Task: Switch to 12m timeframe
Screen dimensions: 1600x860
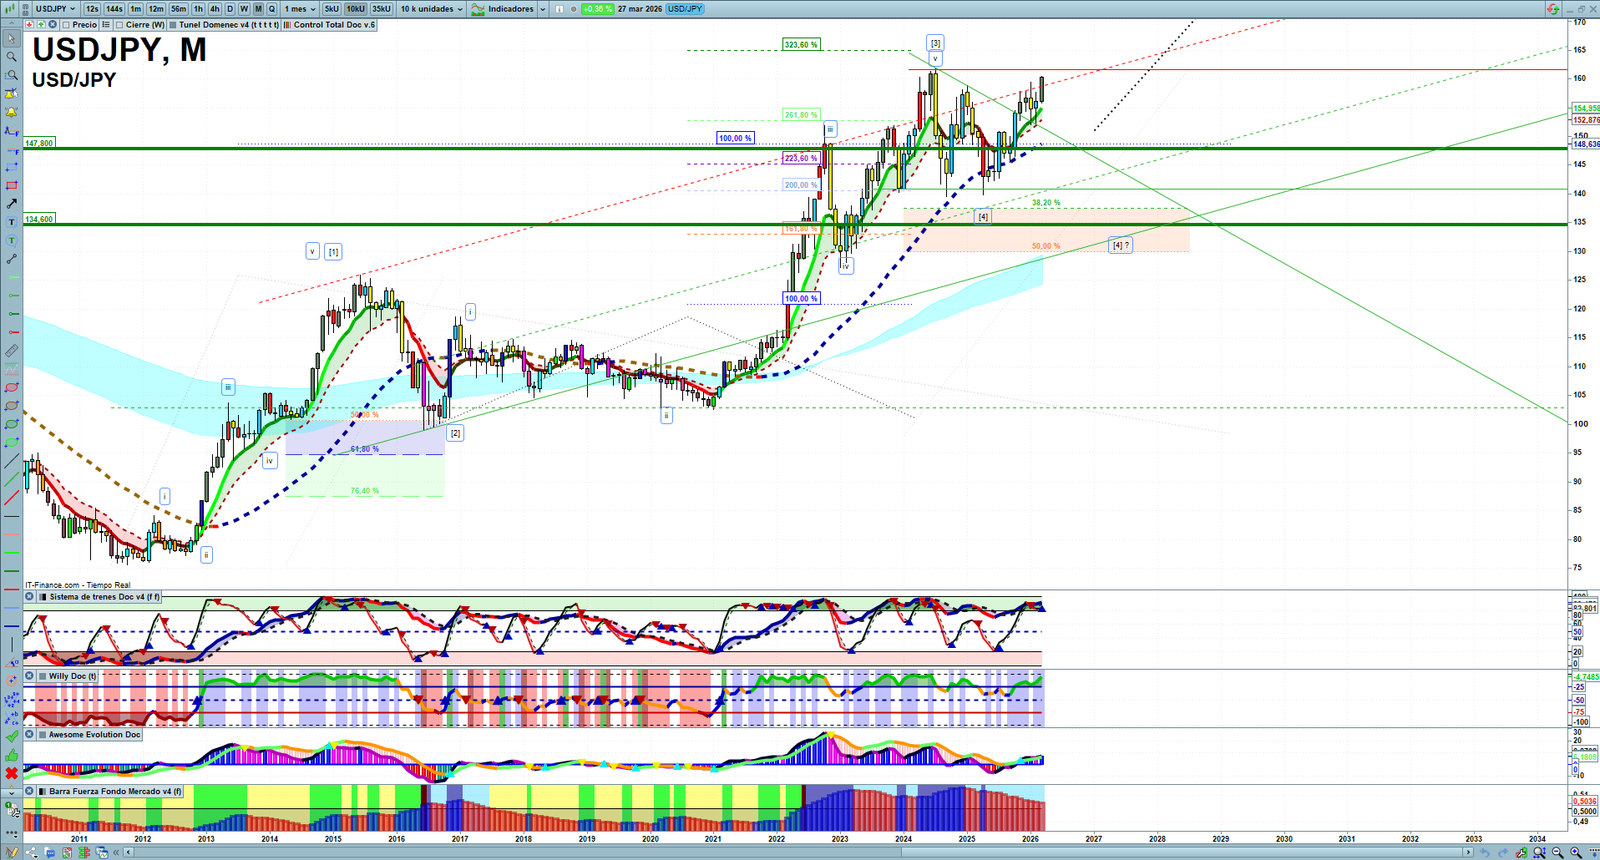Action: tap(156, 9)
